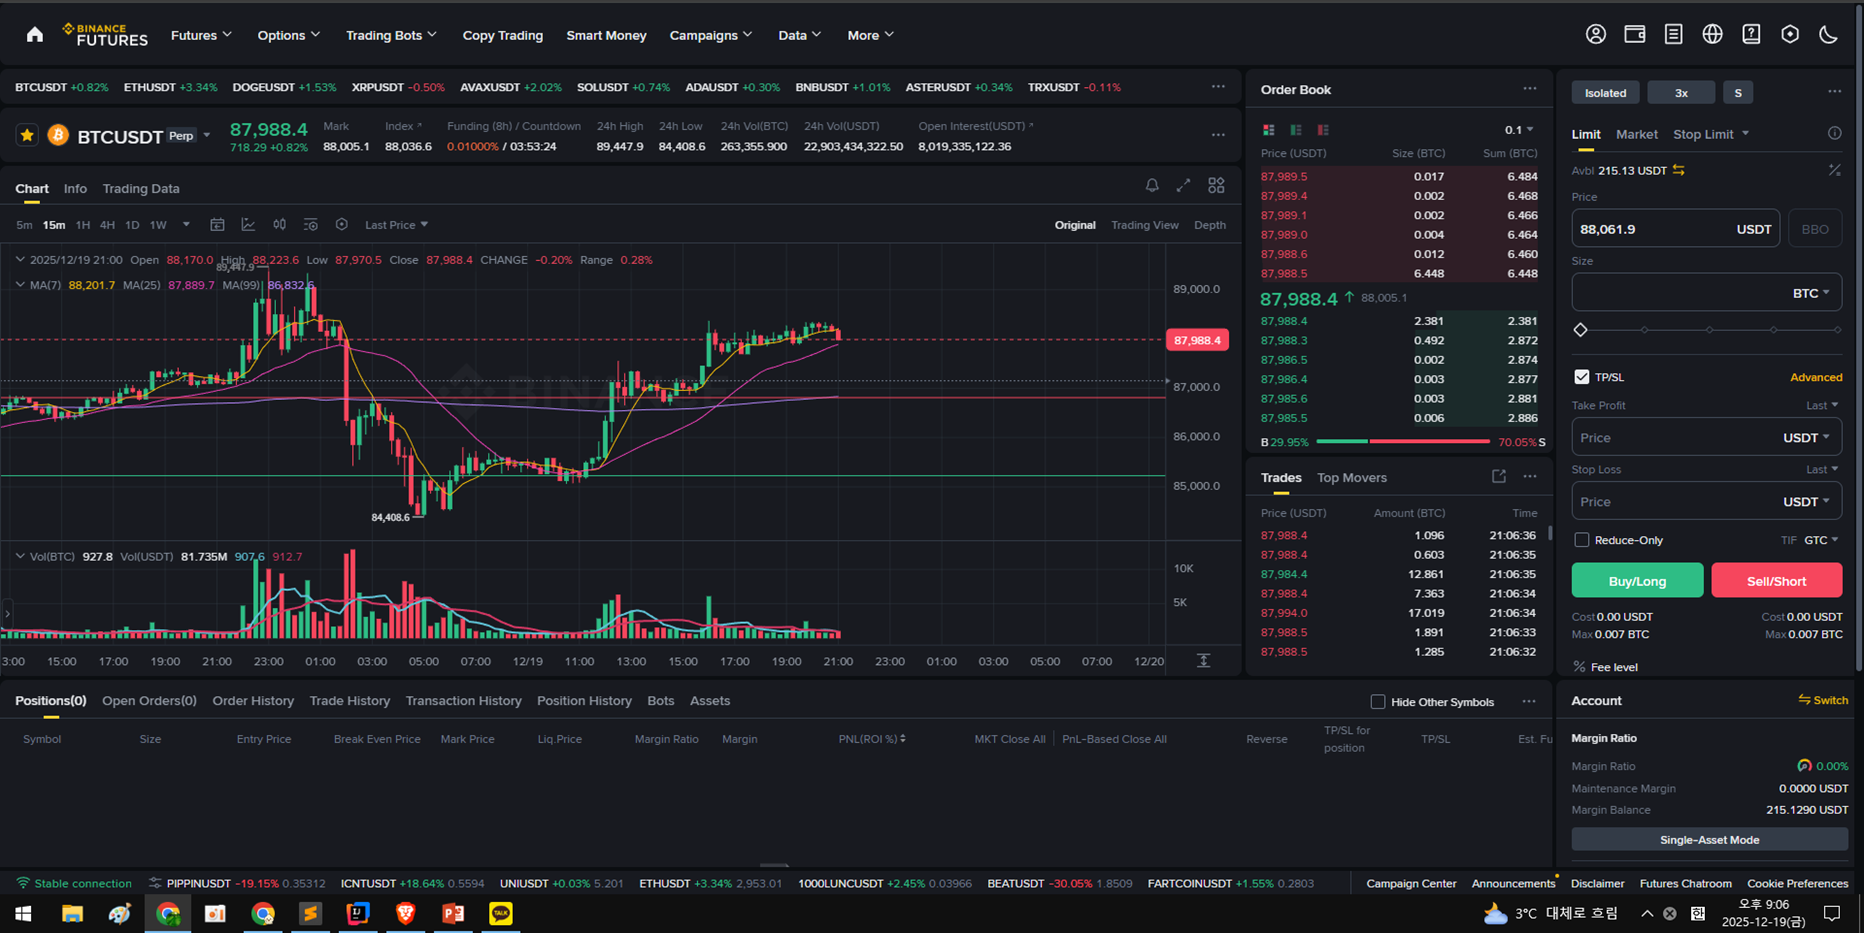Adjust the 3x leverage button
The image size is (1864, 933).
coord(1681,93)
